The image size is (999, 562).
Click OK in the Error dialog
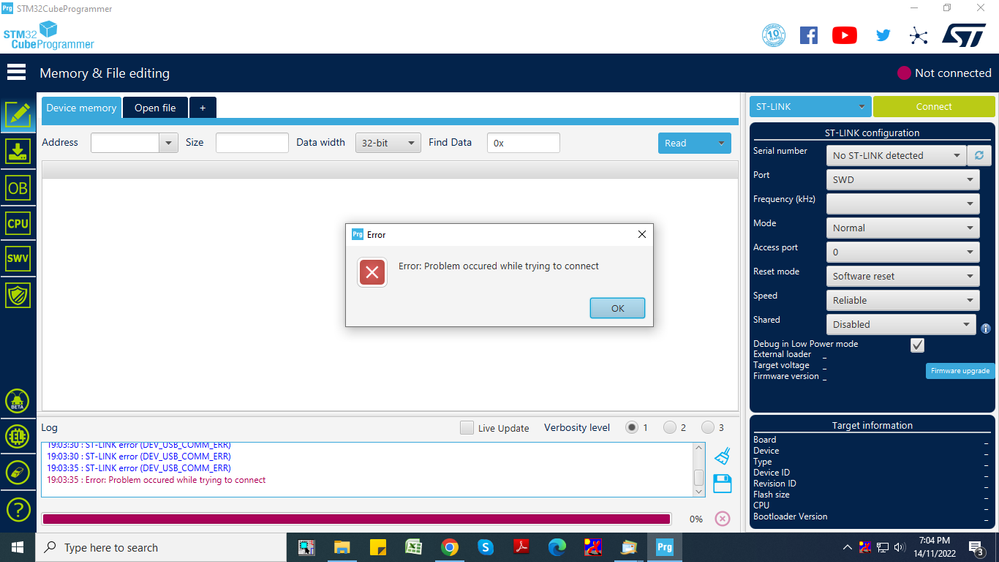click(x=617, y=308)
